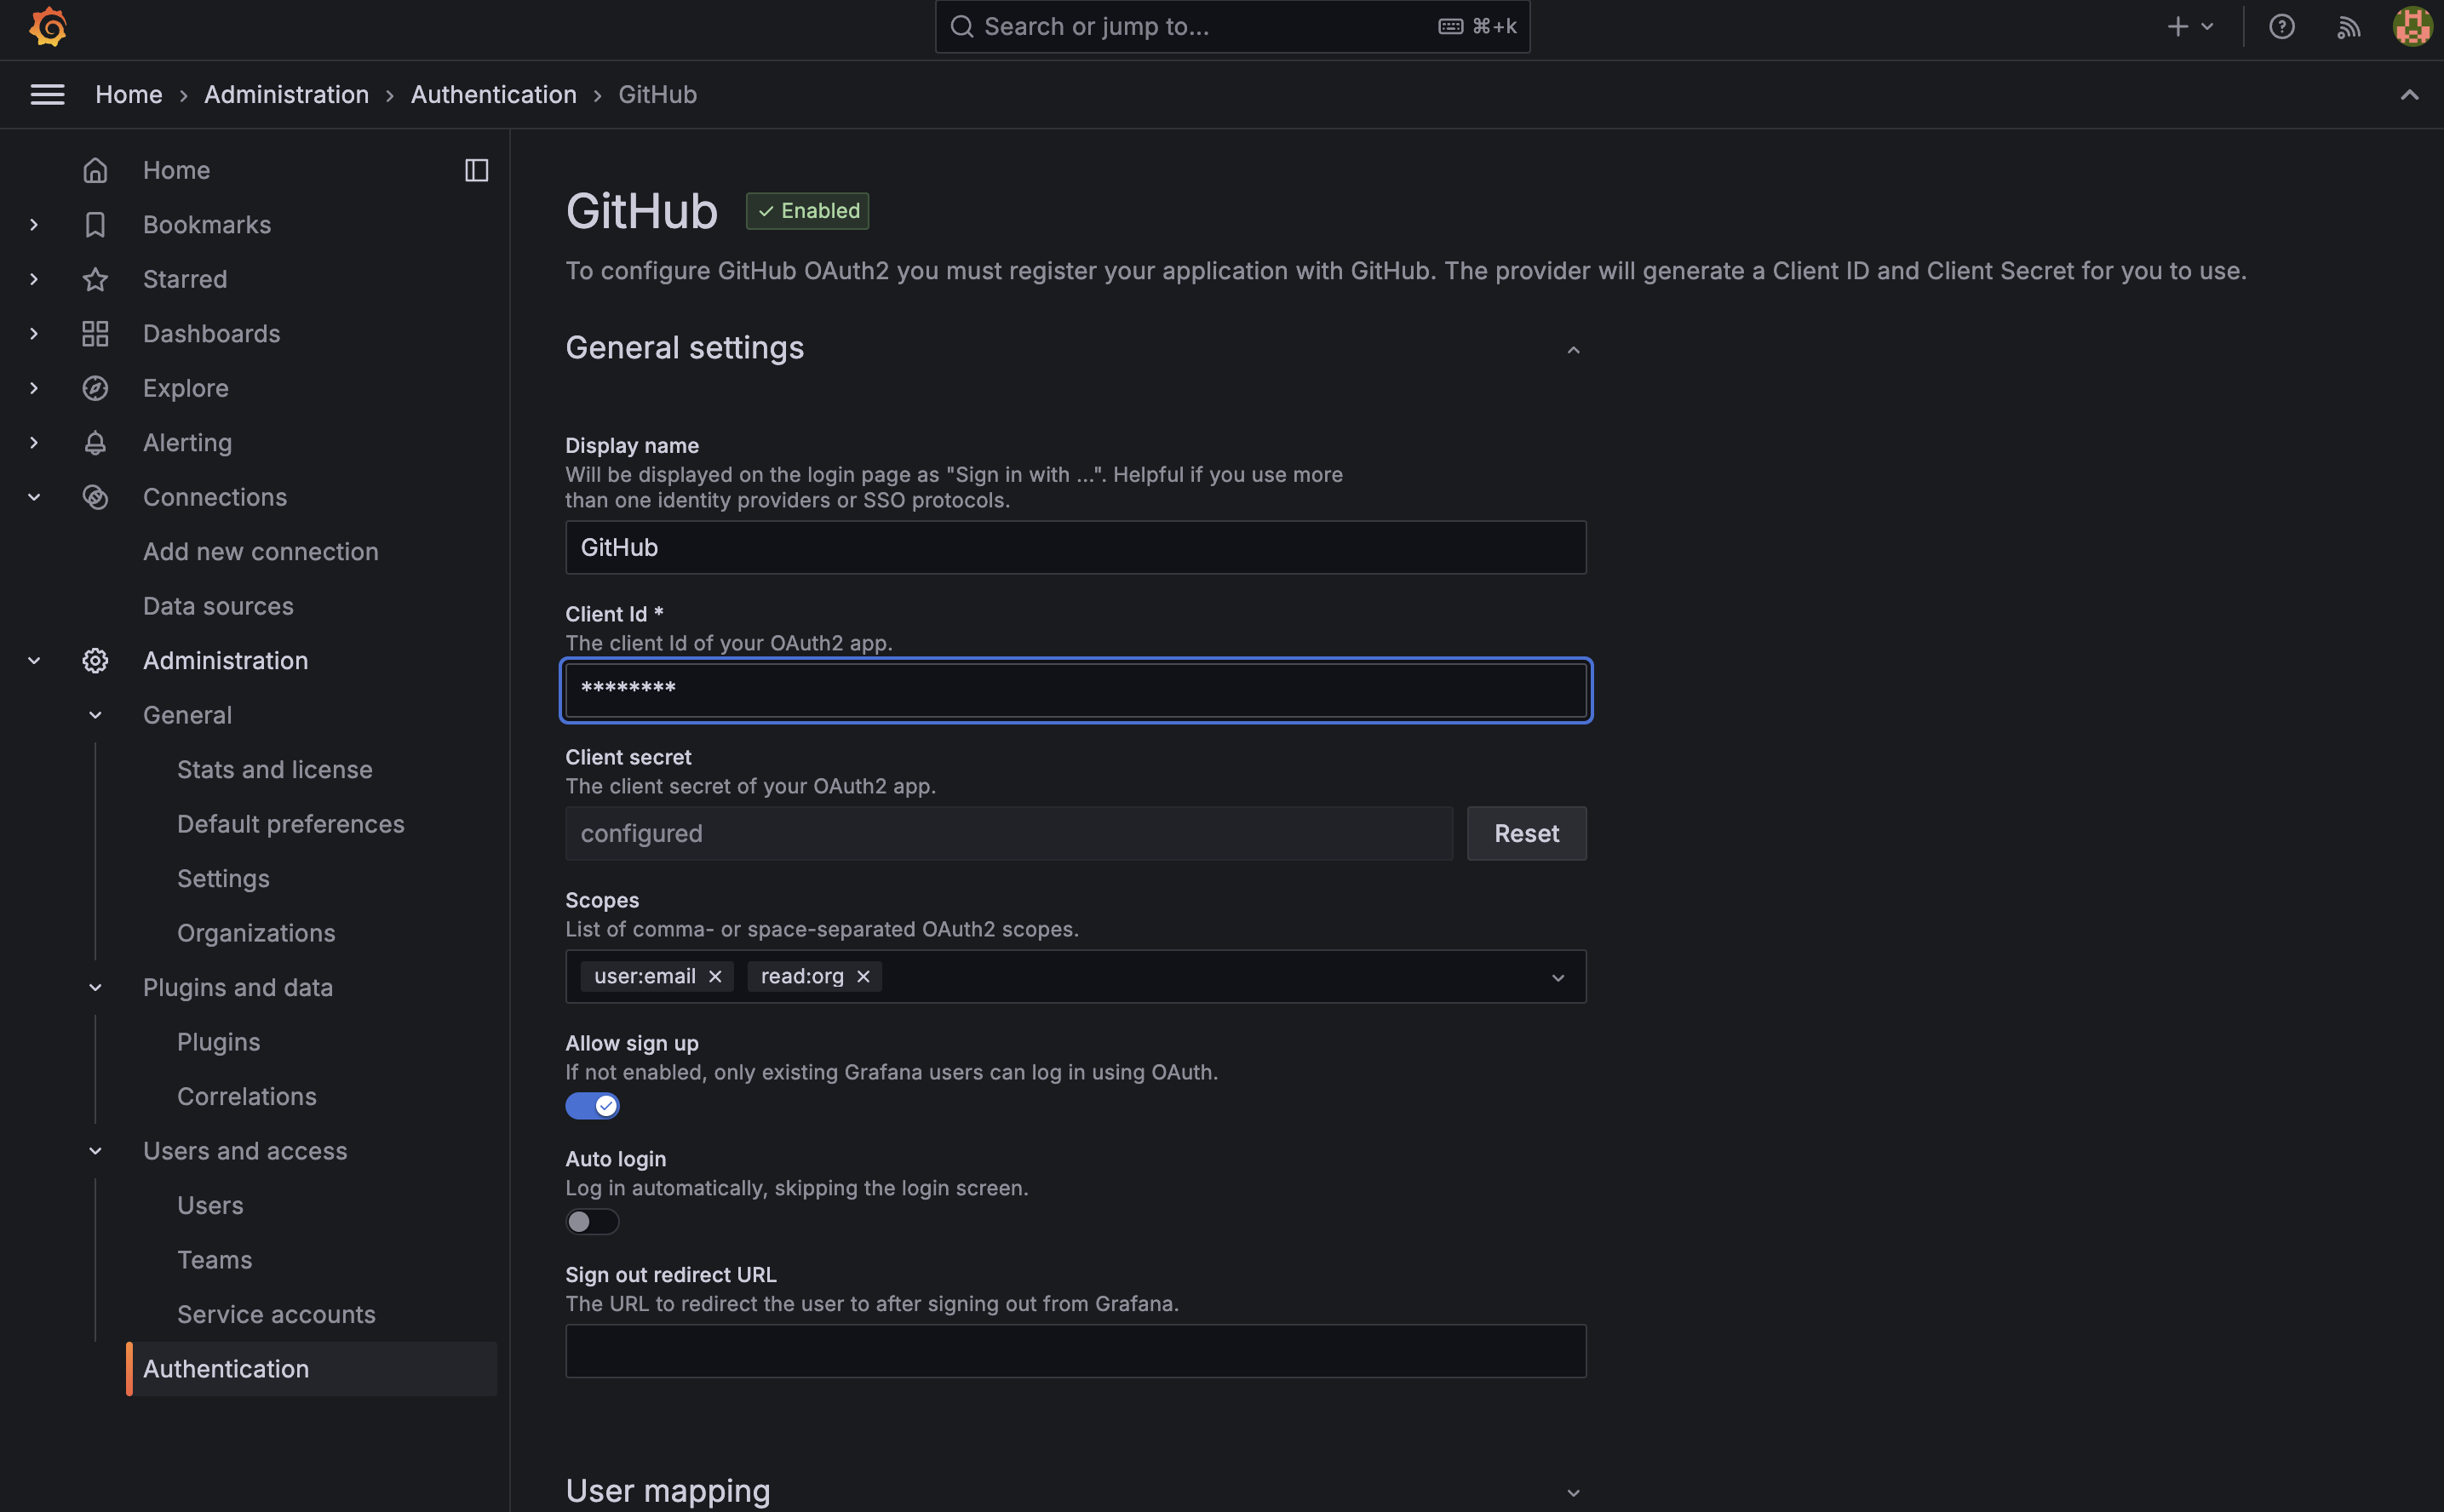Open the search bar
The image size is (2444, 1512).
click(1231, 25)
